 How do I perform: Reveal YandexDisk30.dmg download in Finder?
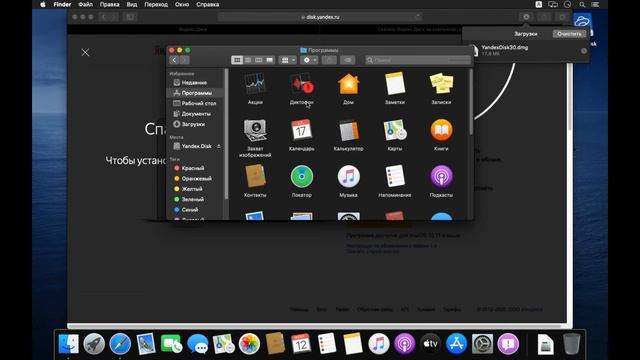point(584,51)
